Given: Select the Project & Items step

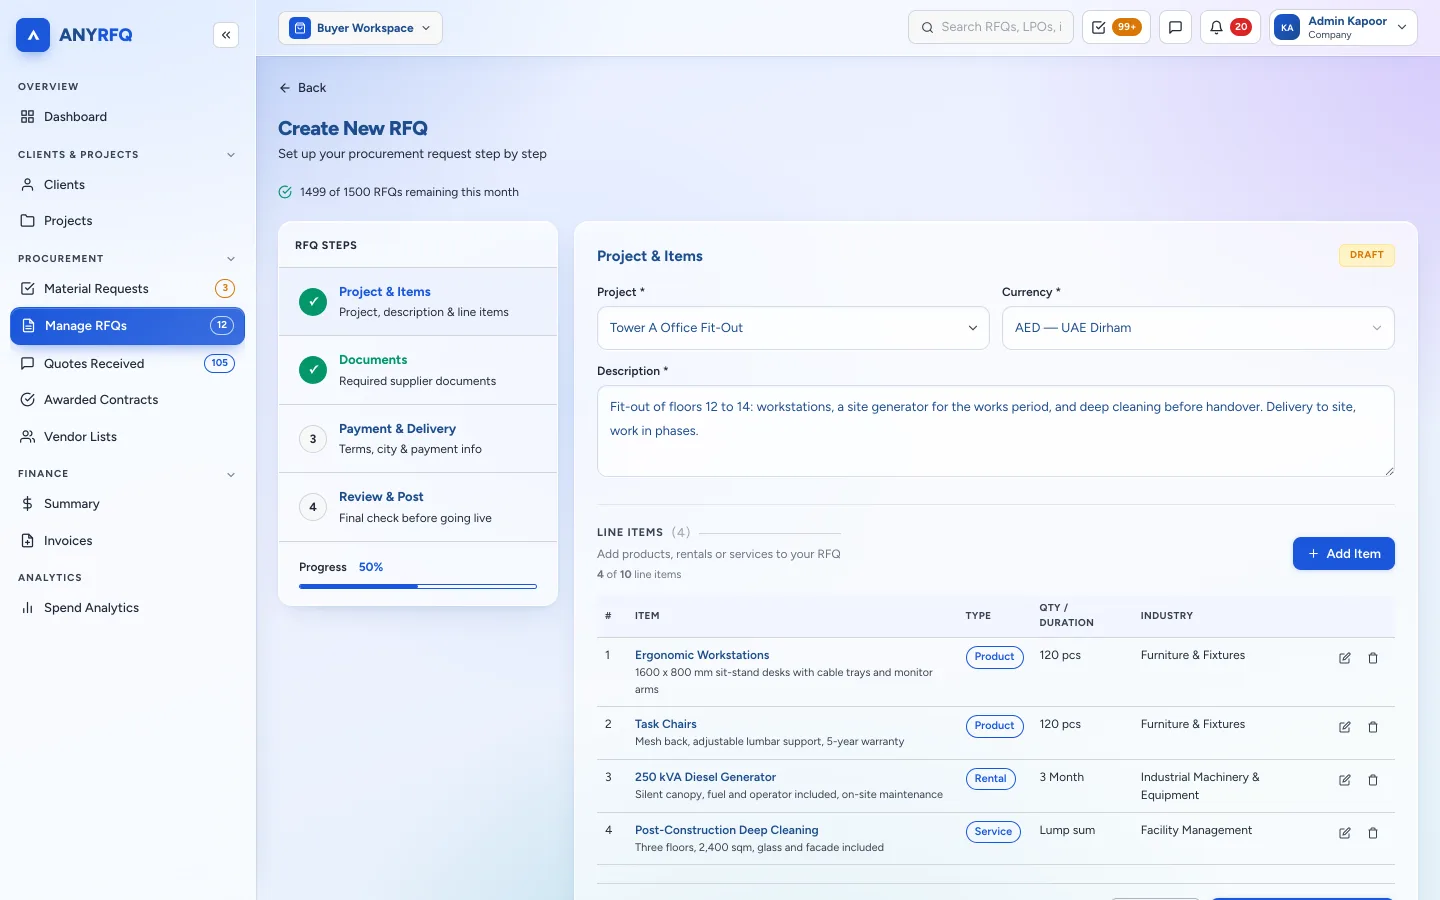Looking at the screenshot, I should (x=418, y=302).
